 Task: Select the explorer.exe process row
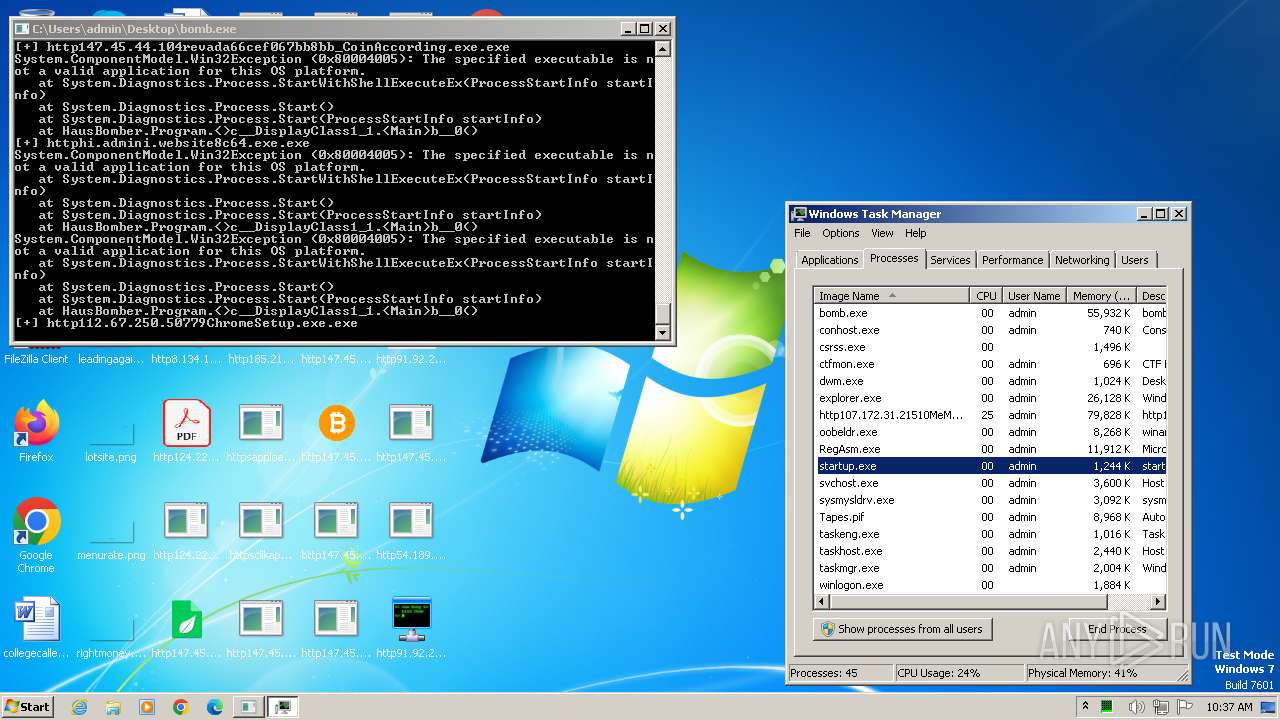[990, 398]
